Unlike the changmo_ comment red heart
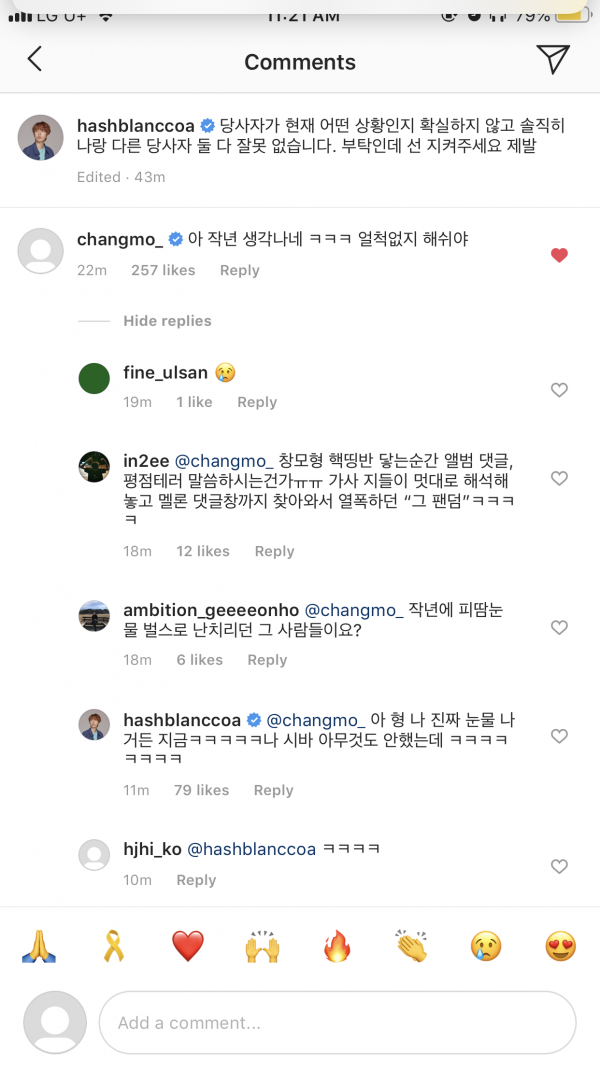 point(560,255)
